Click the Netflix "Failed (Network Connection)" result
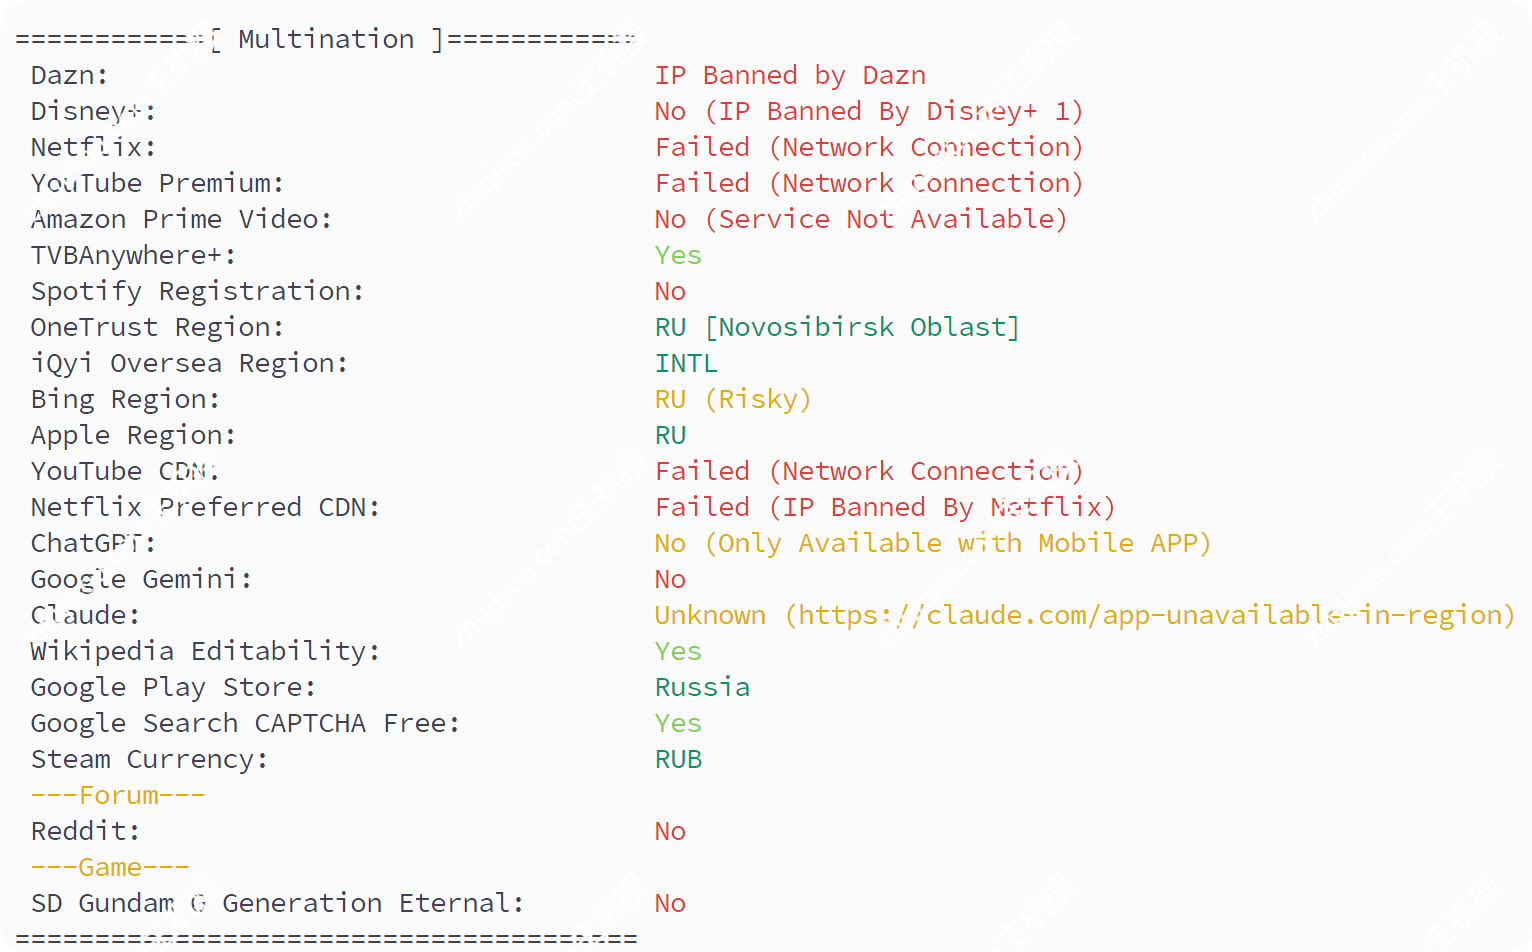Viewport: 1532px width, 952px height. [x=868, y=147]
